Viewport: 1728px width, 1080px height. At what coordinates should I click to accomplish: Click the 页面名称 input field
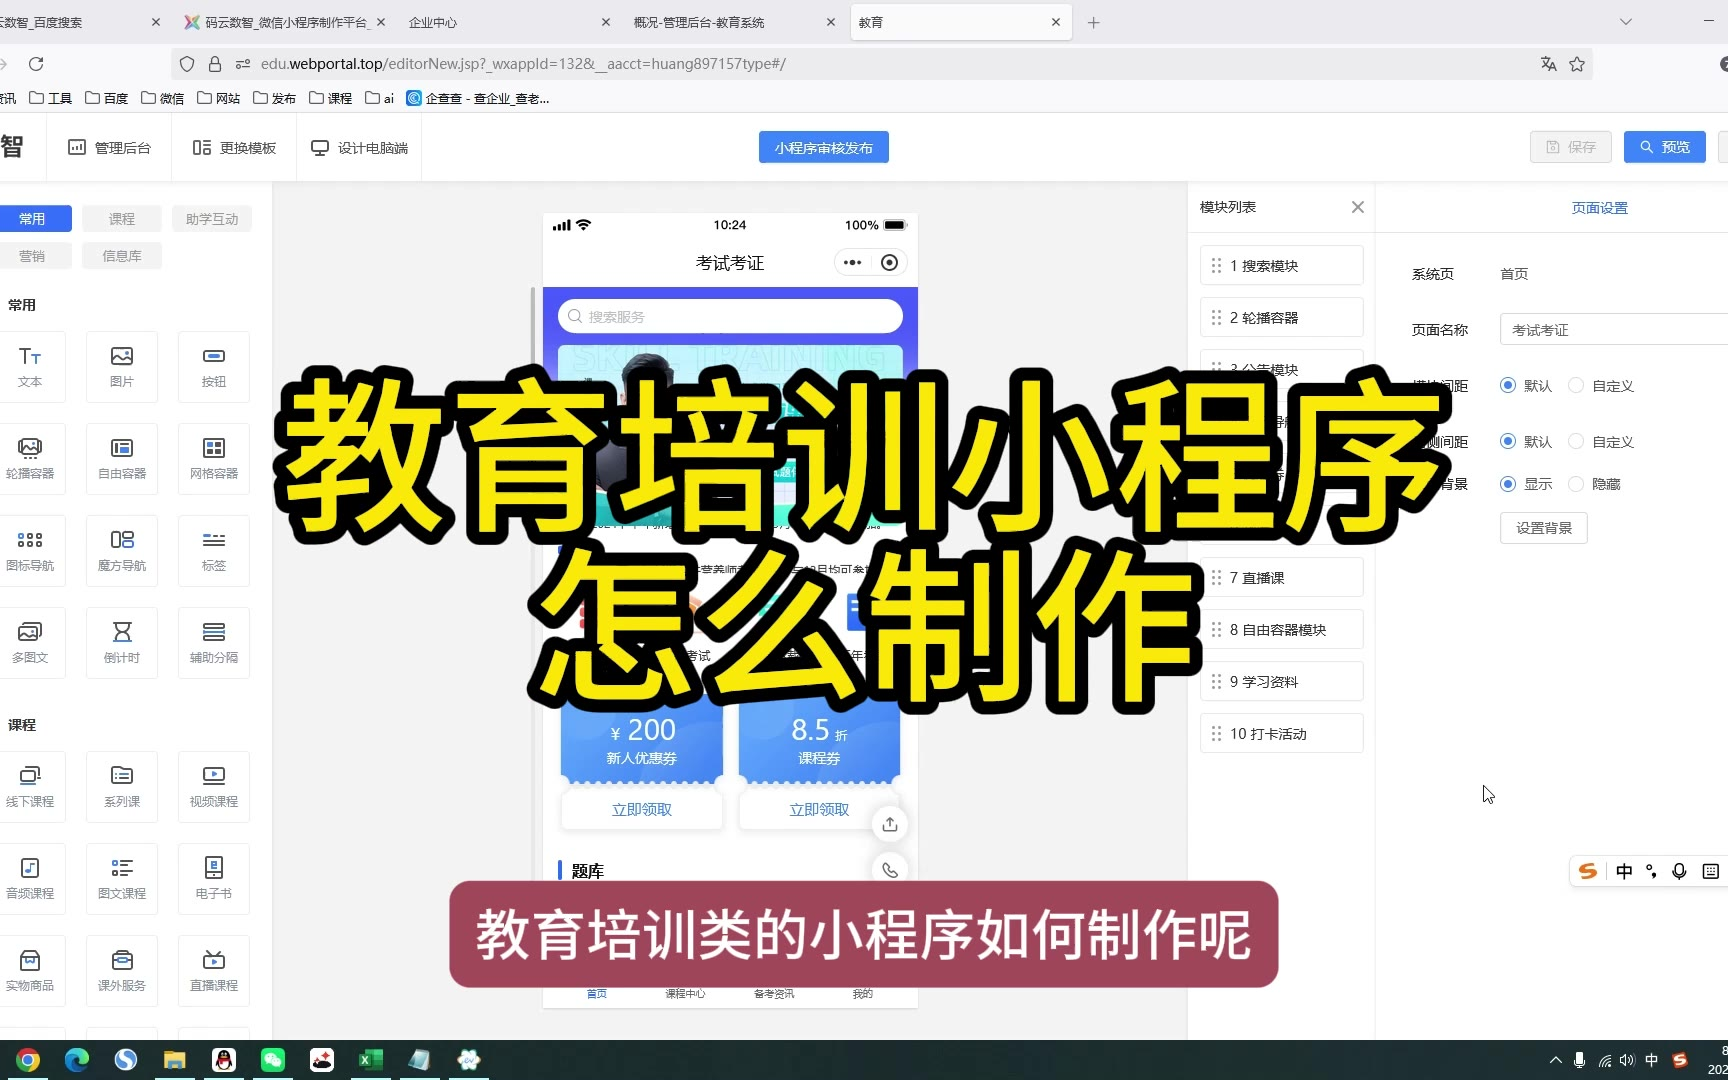(x=1614, y=330)
